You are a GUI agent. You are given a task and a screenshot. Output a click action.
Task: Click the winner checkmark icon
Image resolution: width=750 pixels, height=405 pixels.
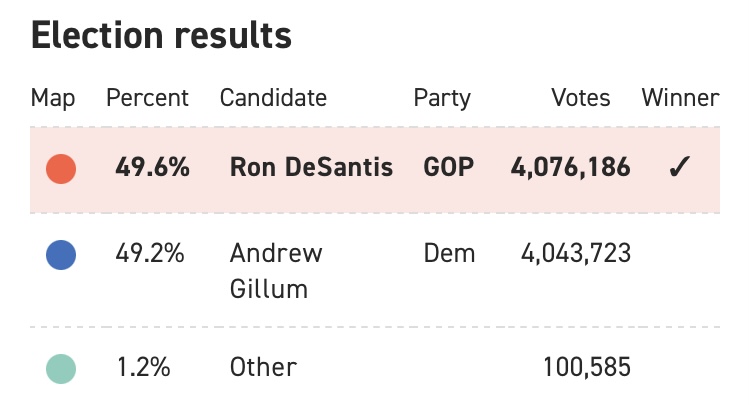[x=679, y=167]
